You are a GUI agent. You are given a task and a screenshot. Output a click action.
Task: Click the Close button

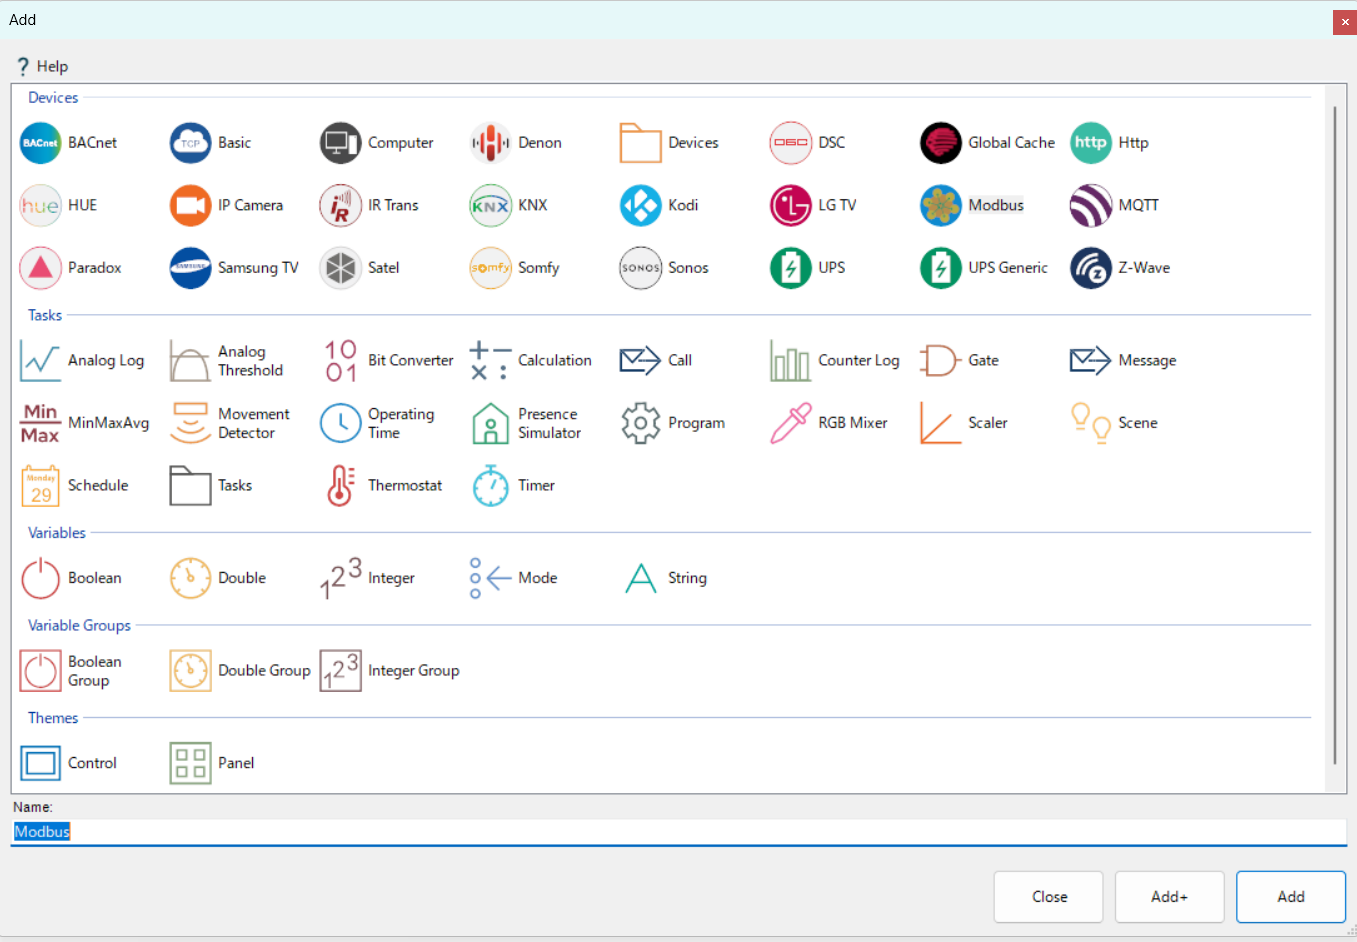tap(1049, 897)
